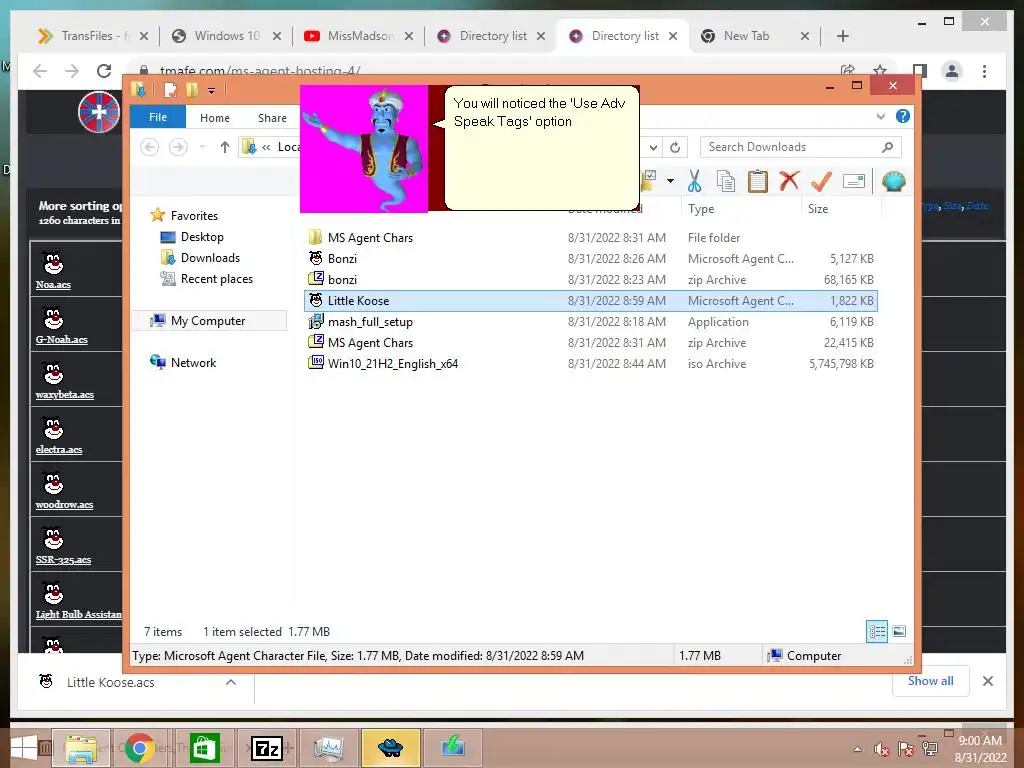Click the genie agent character

364,149
